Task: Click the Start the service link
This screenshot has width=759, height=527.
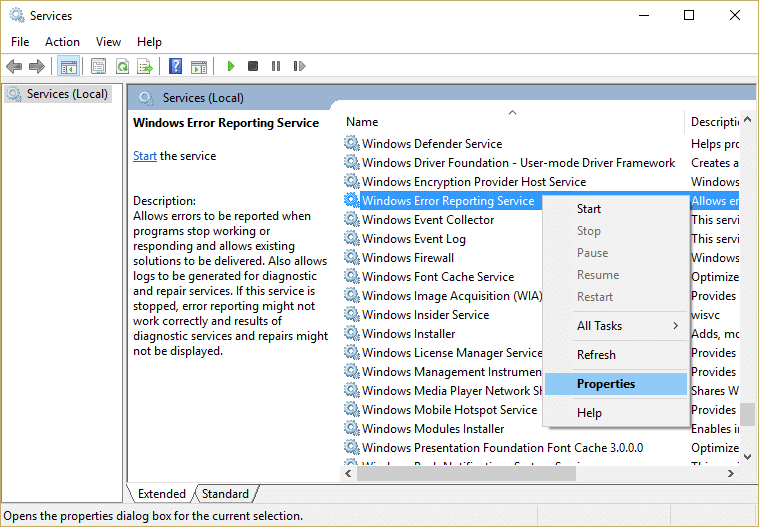Action: point(145,156)
